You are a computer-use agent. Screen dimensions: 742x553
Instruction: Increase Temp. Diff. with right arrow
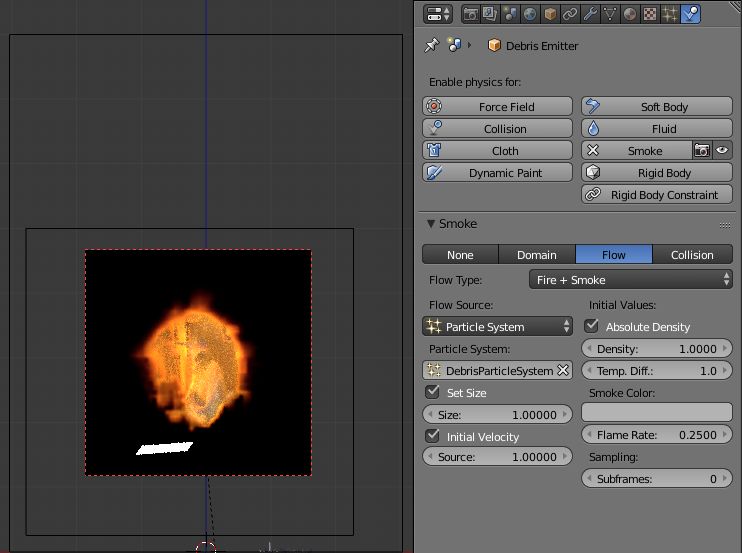pos(725,370)
